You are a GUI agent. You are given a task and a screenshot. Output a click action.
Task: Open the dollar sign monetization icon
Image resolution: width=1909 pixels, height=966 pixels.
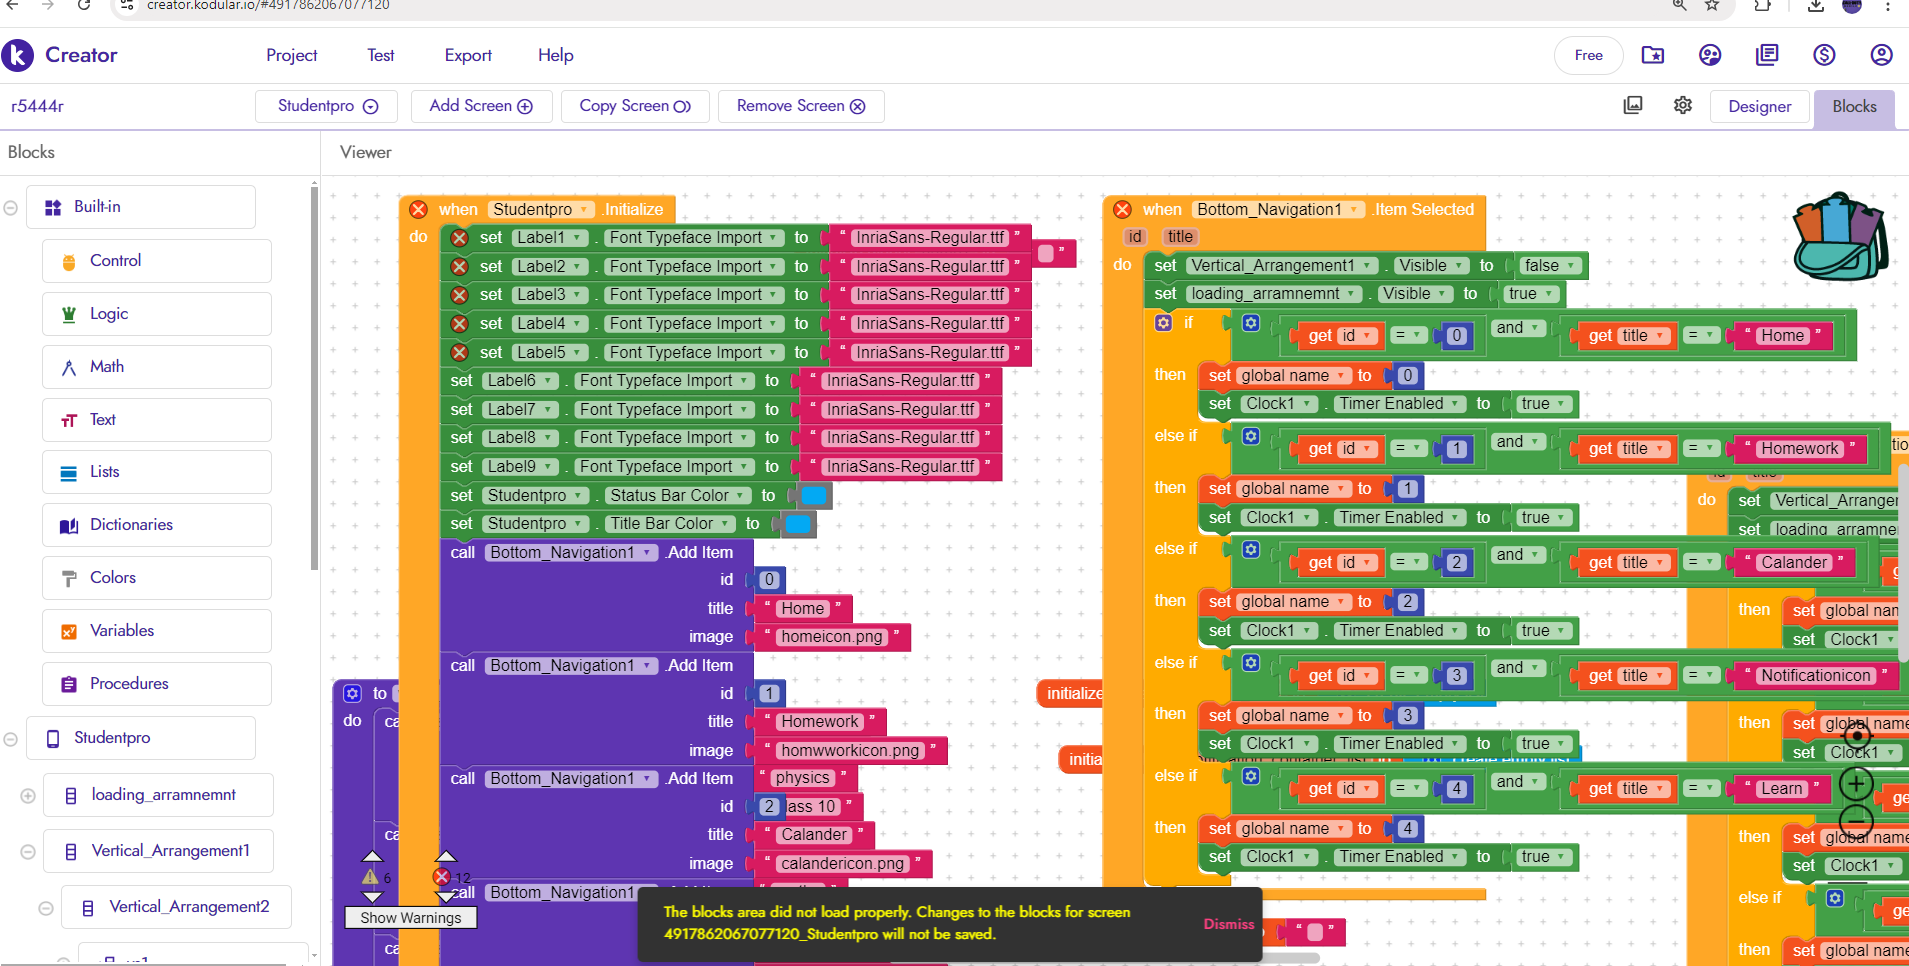[1824, 55]
